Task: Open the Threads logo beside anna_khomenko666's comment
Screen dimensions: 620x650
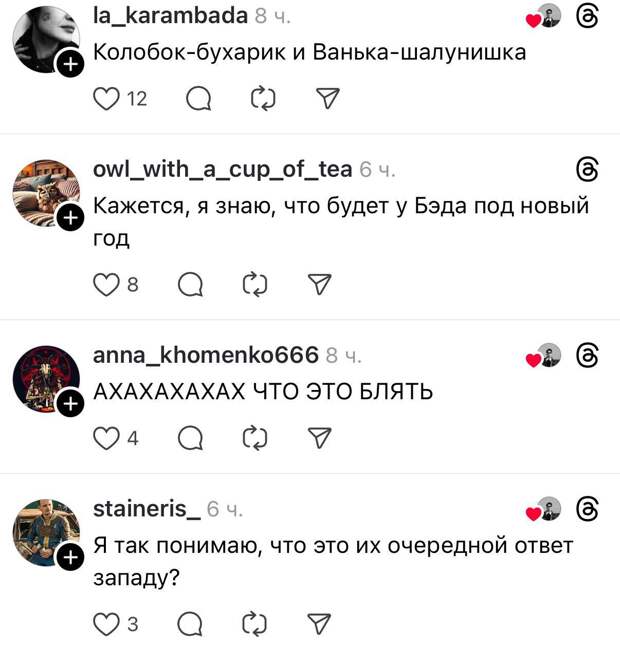Action: [x=588, y=356]
